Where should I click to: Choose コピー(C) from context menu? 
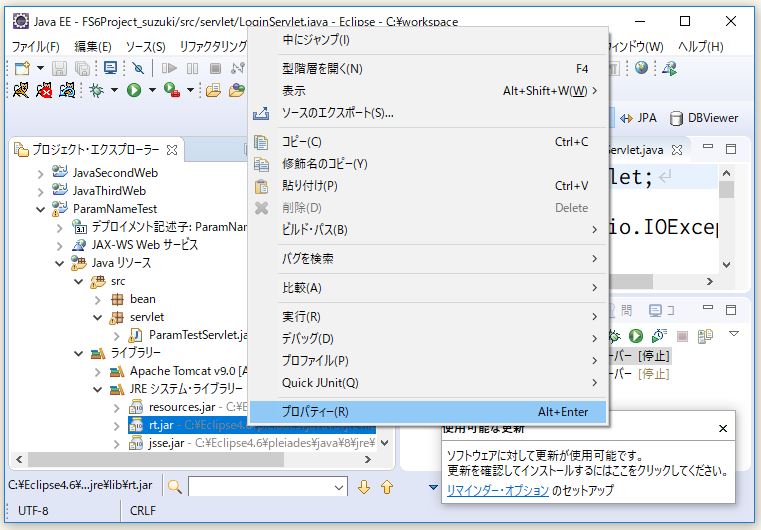(428, 142)
